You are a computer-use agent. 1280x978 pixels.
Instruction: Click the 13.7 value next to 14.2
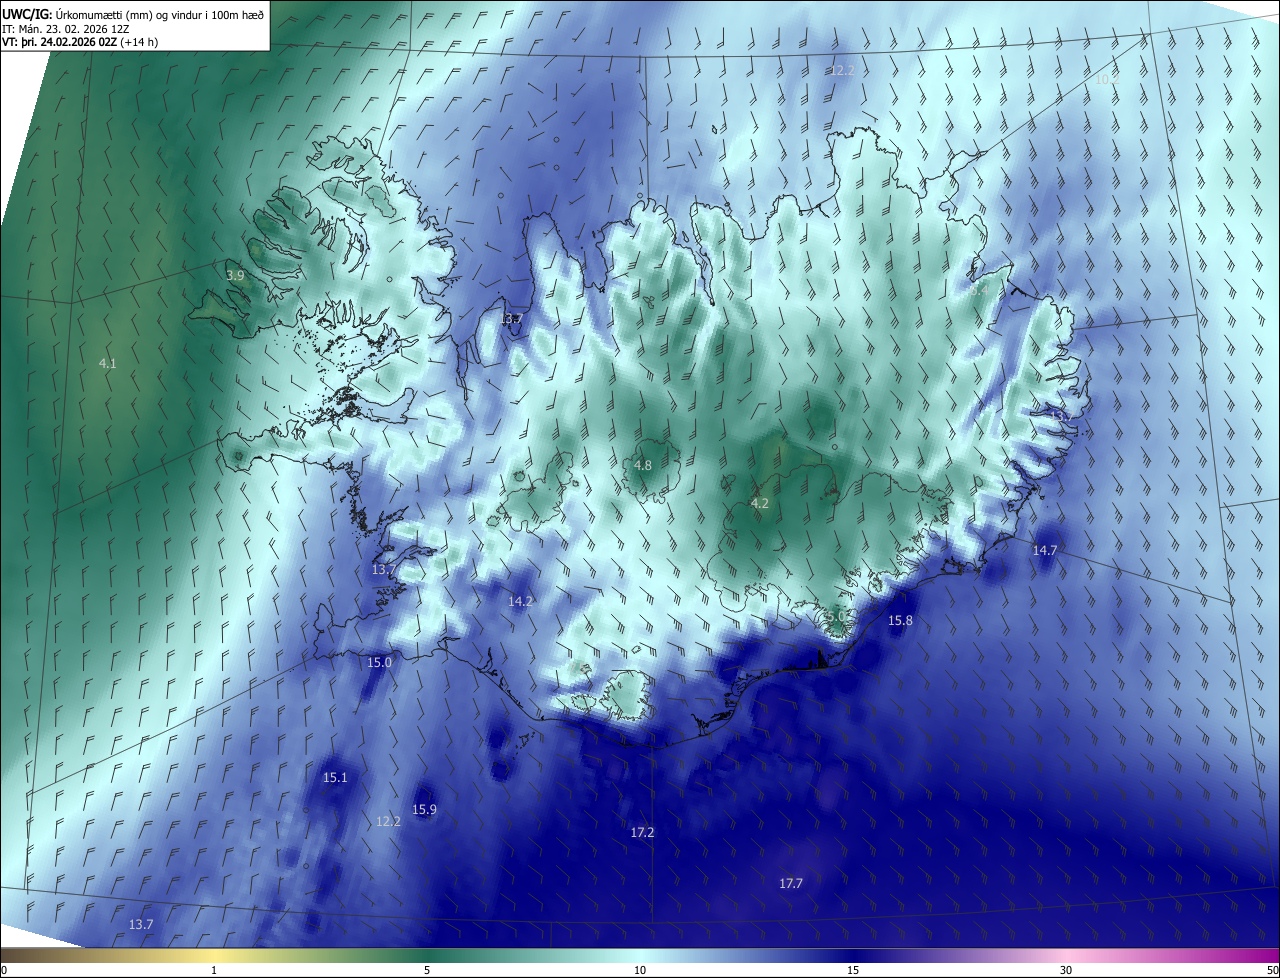pyautogui.click(x=384, y=569)
